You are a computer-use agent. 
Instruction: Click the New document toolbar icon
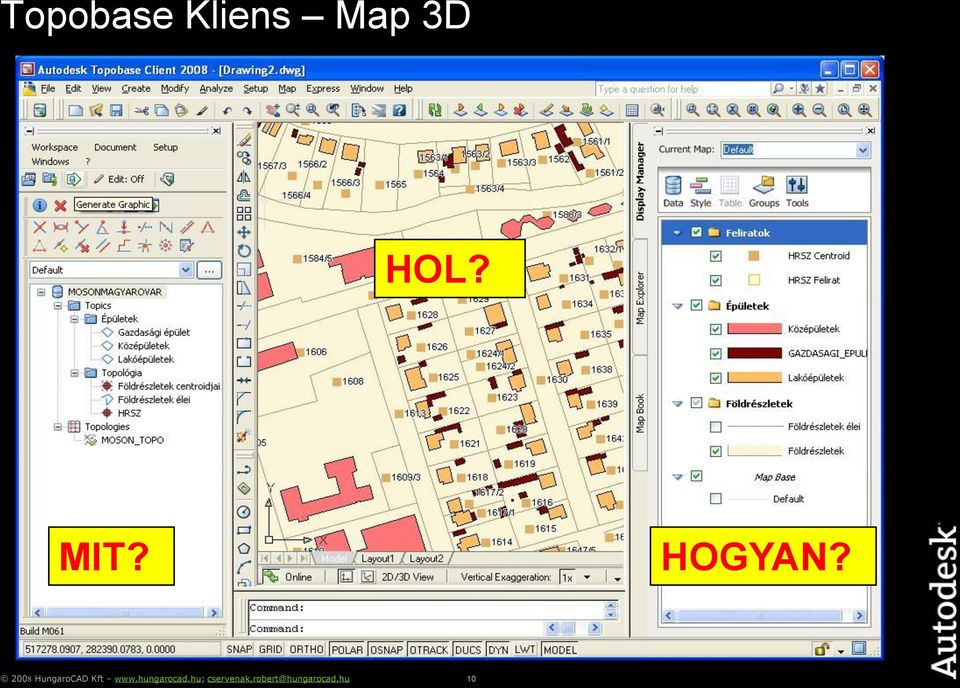tap(75, 111)
